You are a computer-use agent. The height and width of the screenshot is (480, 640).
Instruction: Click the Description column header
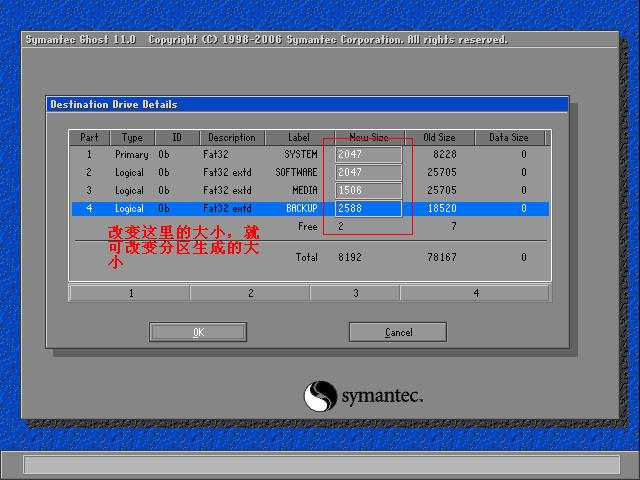tap(232, 138)
